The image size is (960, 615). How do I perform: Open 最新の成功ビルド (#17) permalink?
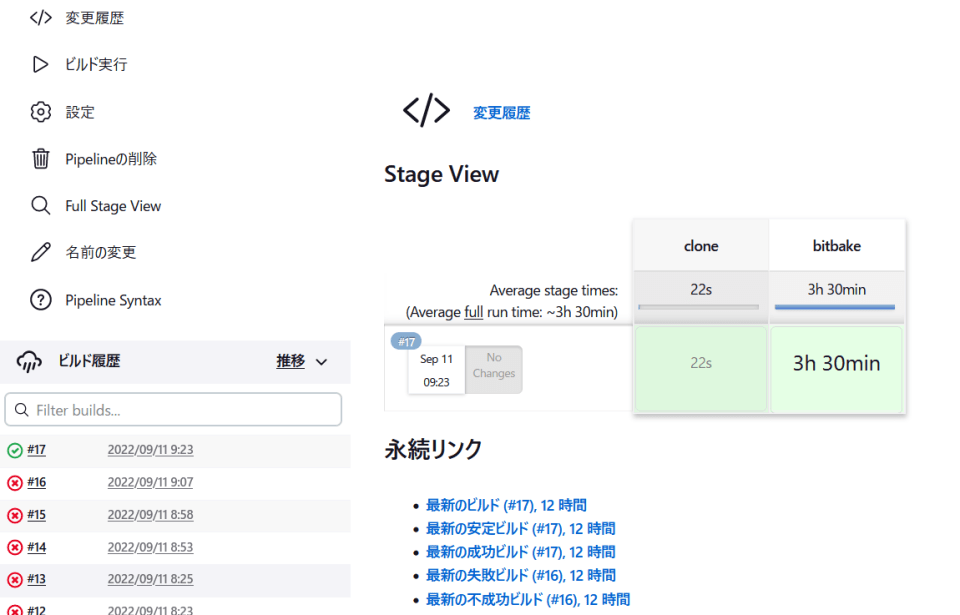coord(520,552)
